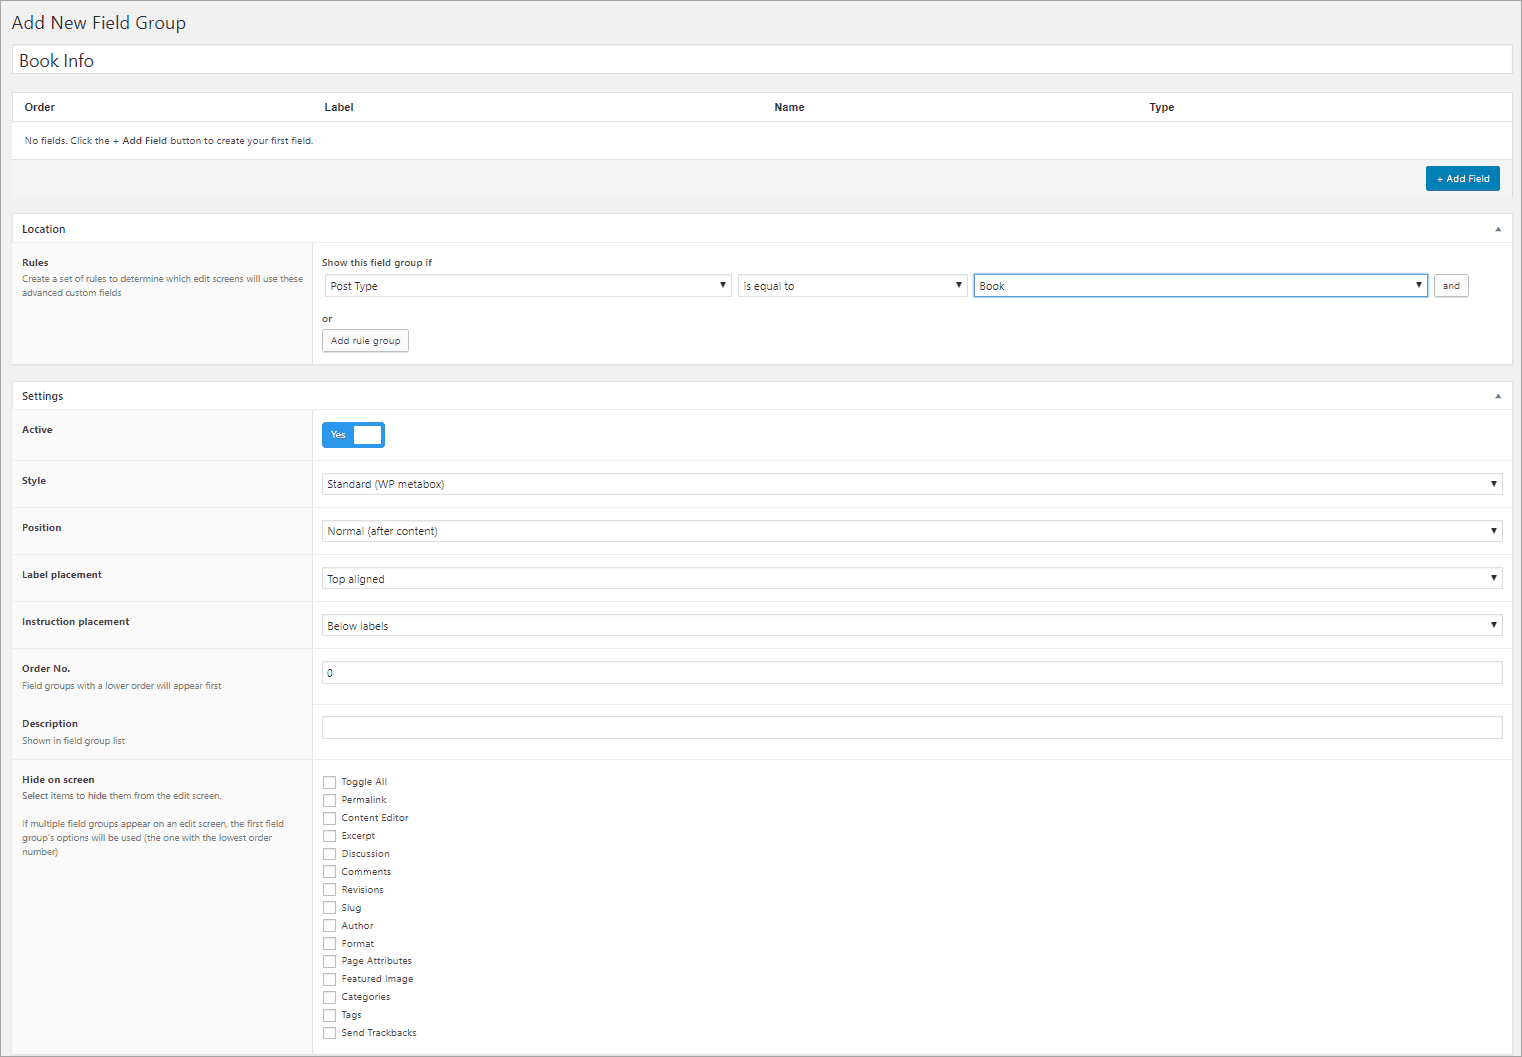Check the Permalink checkbox
Screen dimensions: 1522x1057
tap(330, 800)
